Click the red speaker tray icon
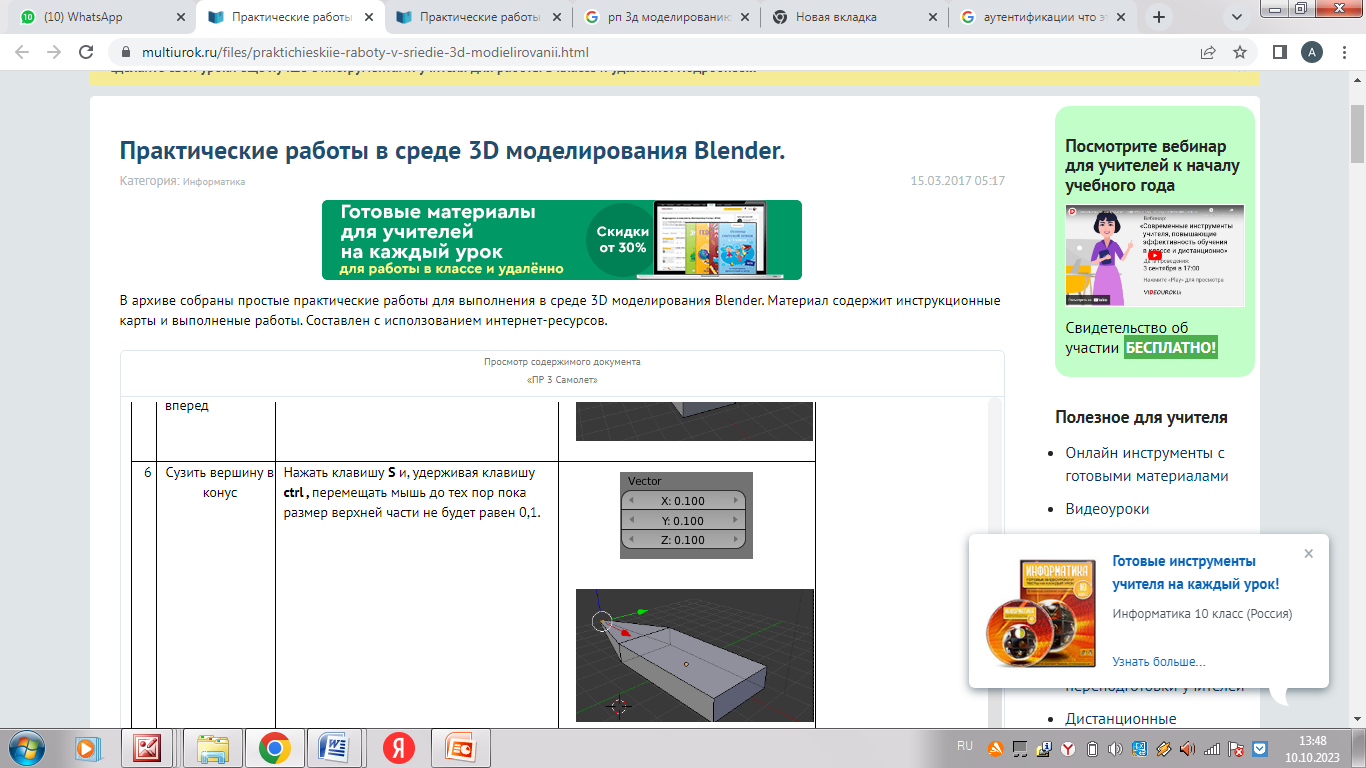This screenshot has width=1366, height=768. tap(1187, 747)
